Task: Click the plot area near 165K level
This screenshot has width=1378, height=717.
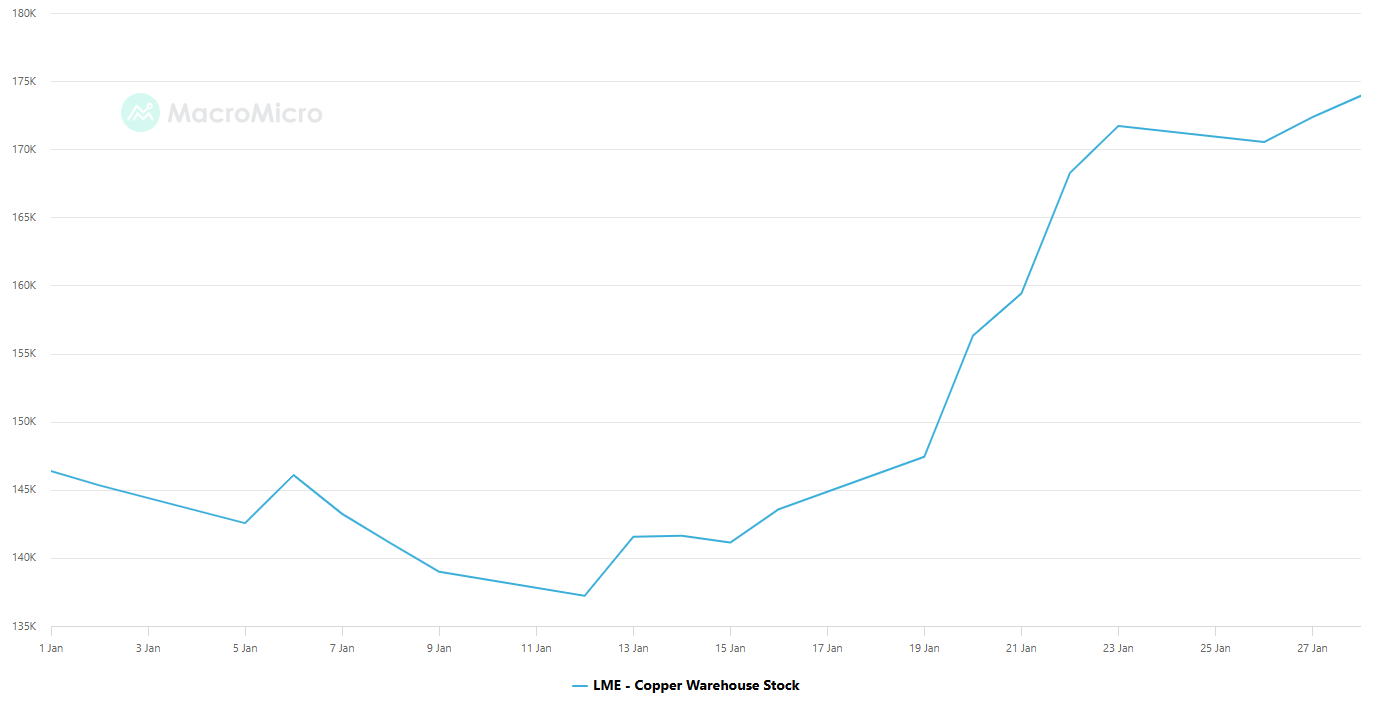Action: [x=700, y=217]
